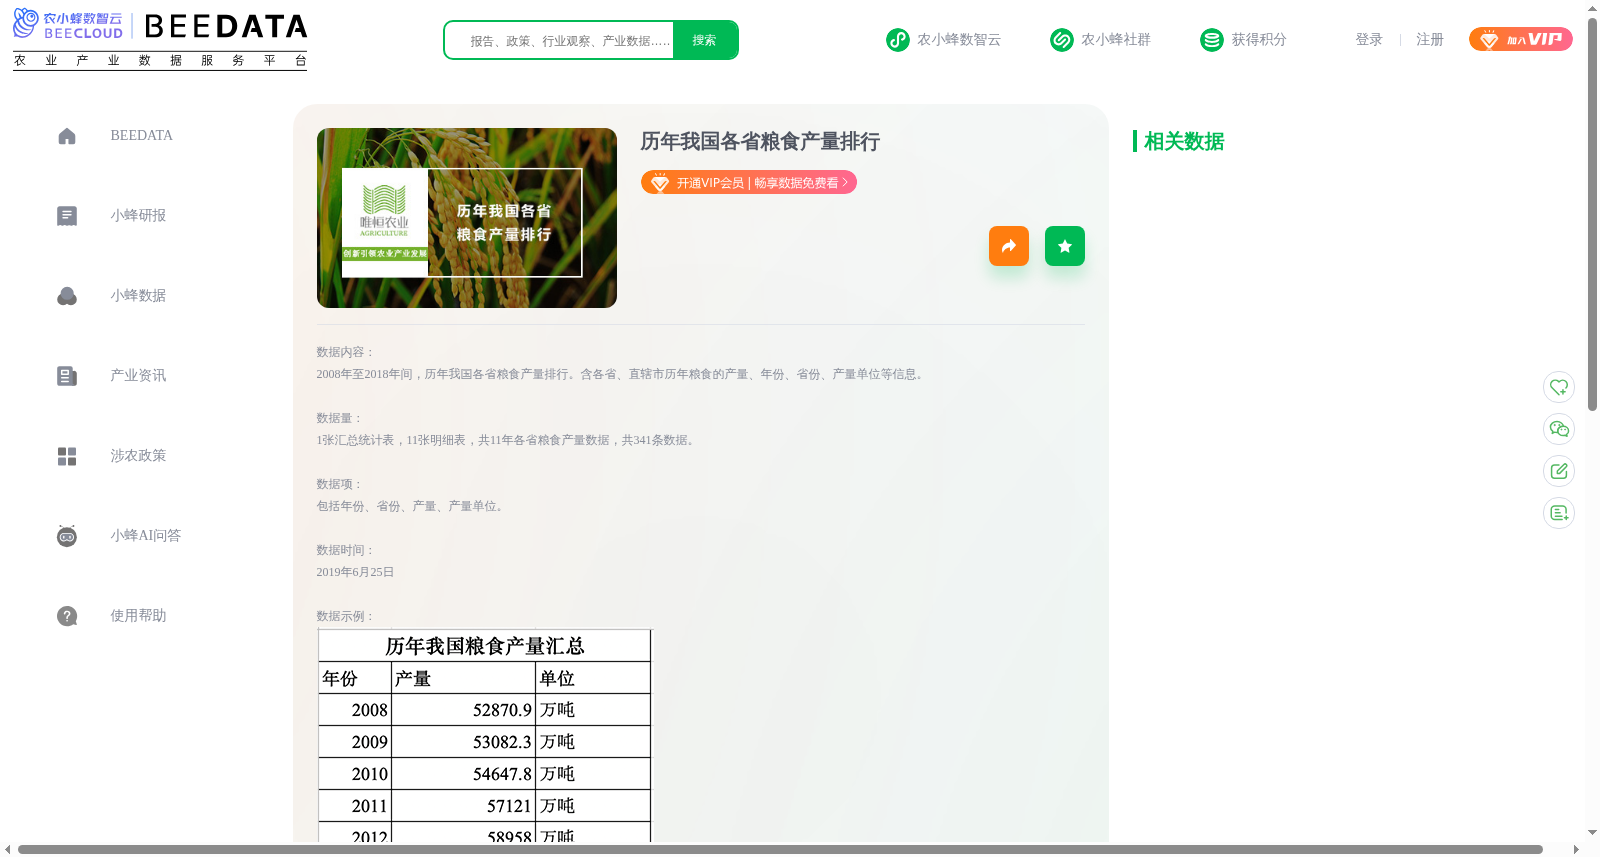Click the 开通VIP会员 promotional banner
Viewport: 1600px width, 857px height.
749,182
